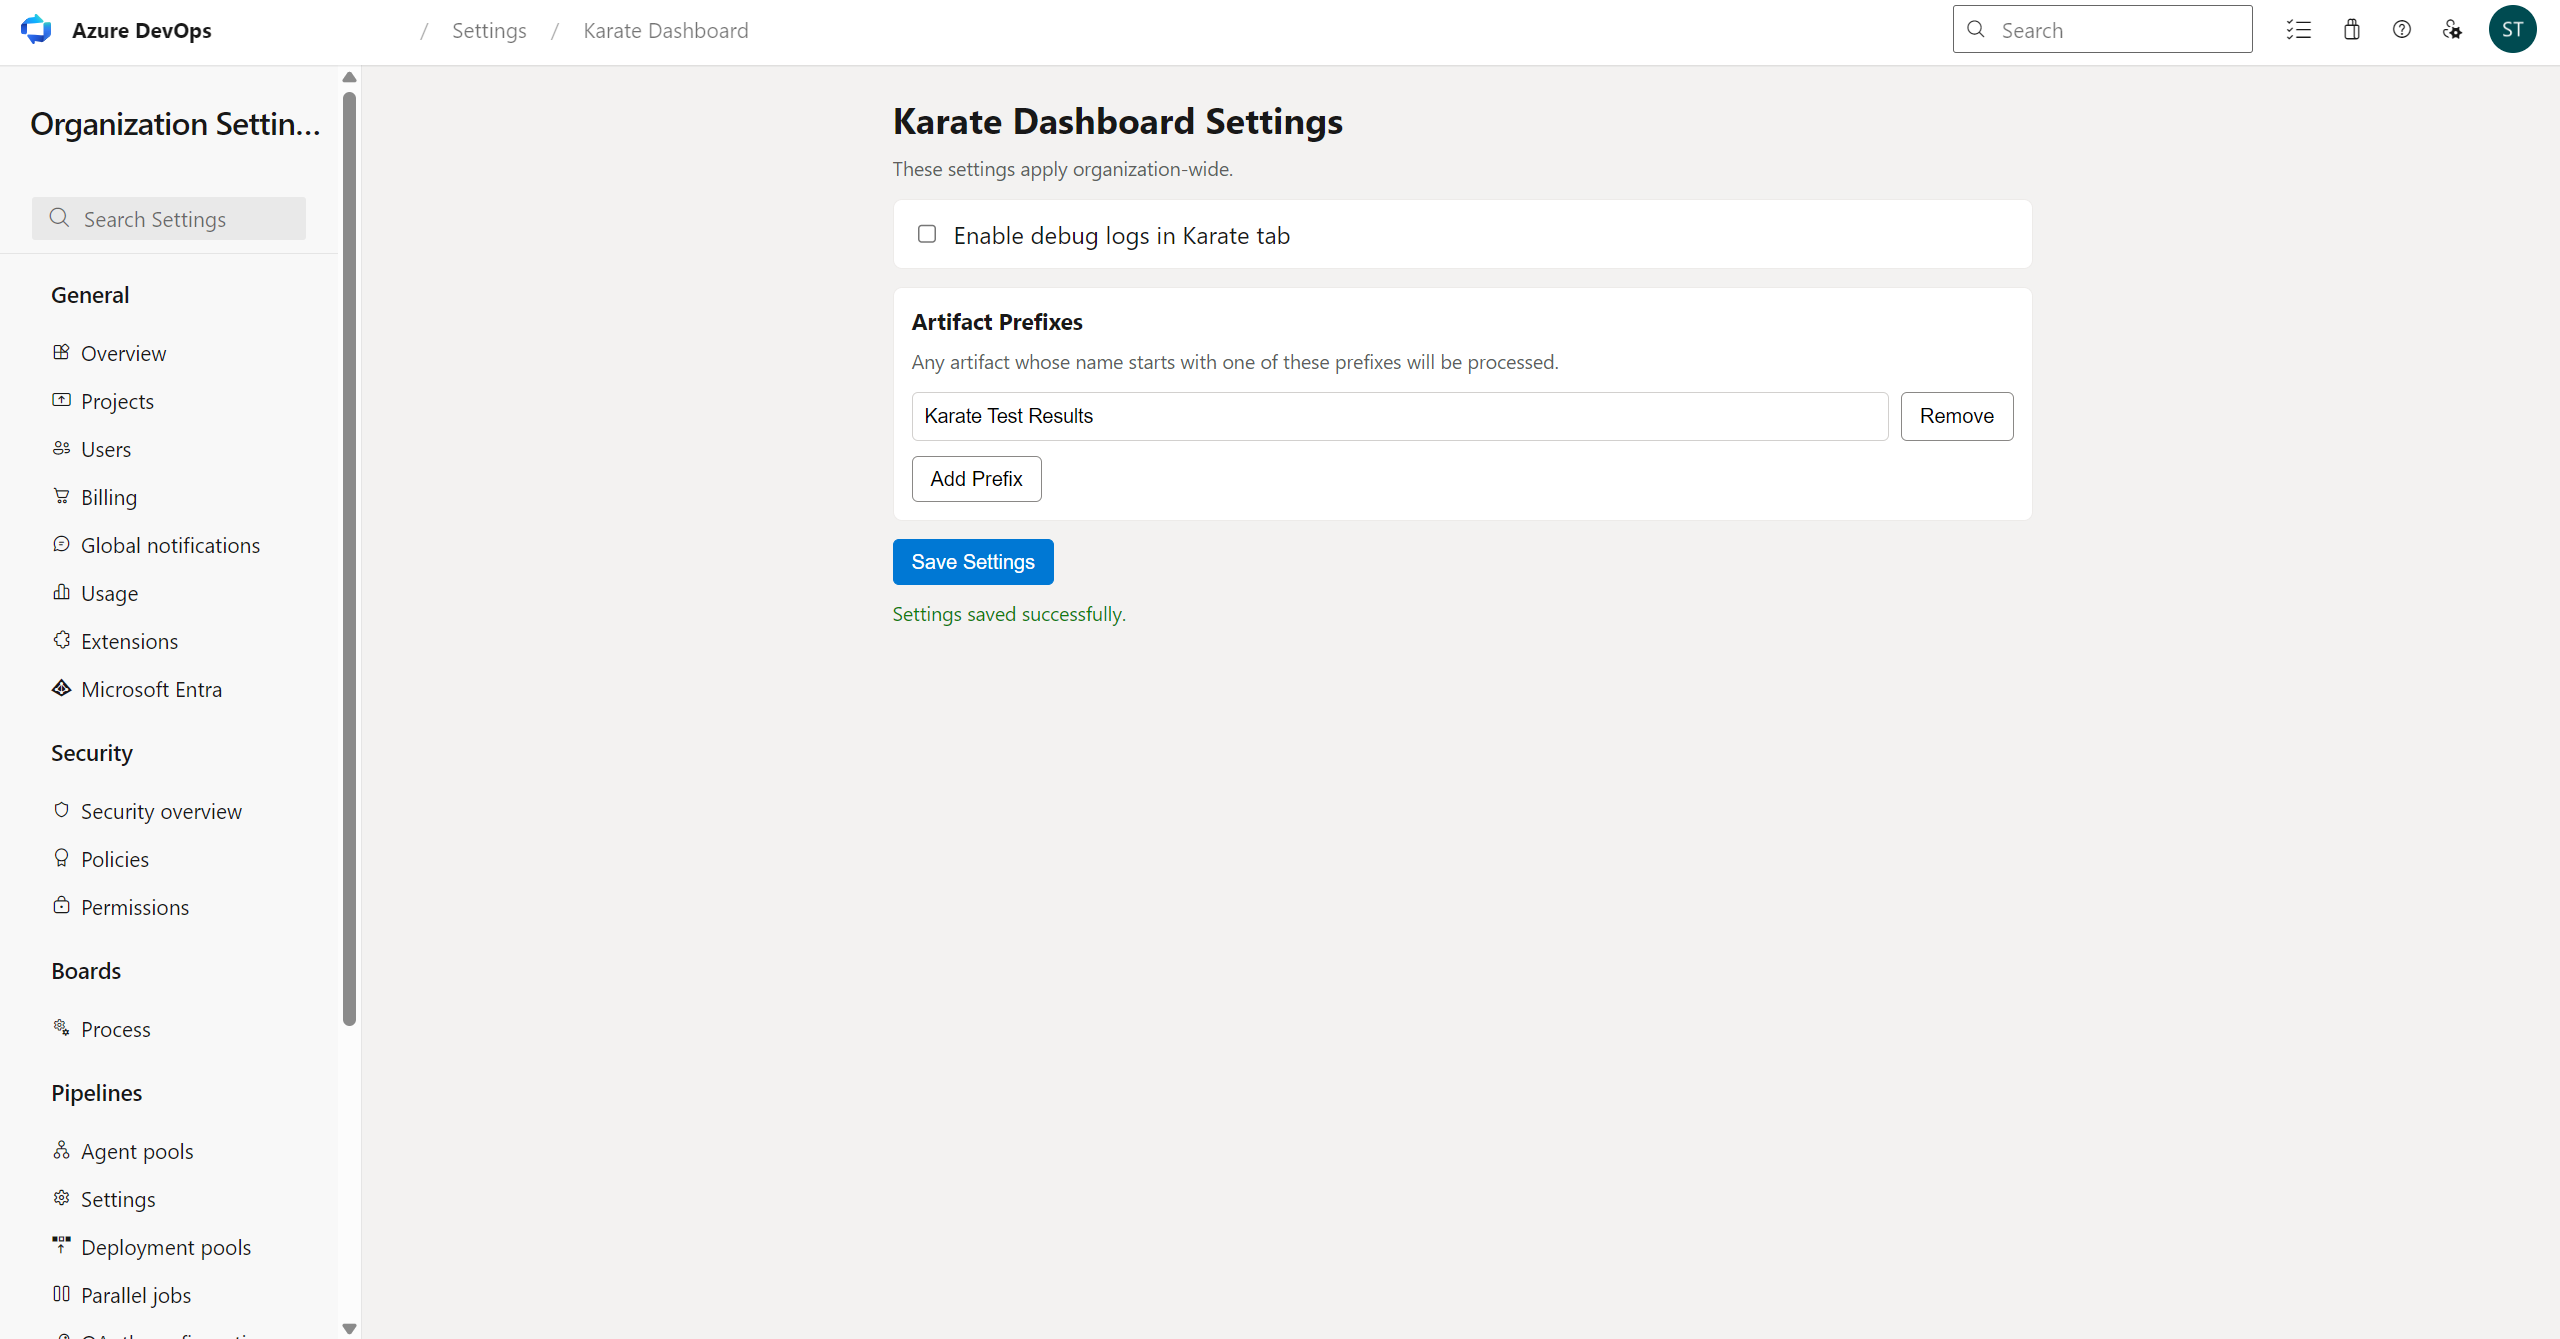Click the sidebar scrollbar down arrow
The image size is (2560, 1339).
point(349,1329)
